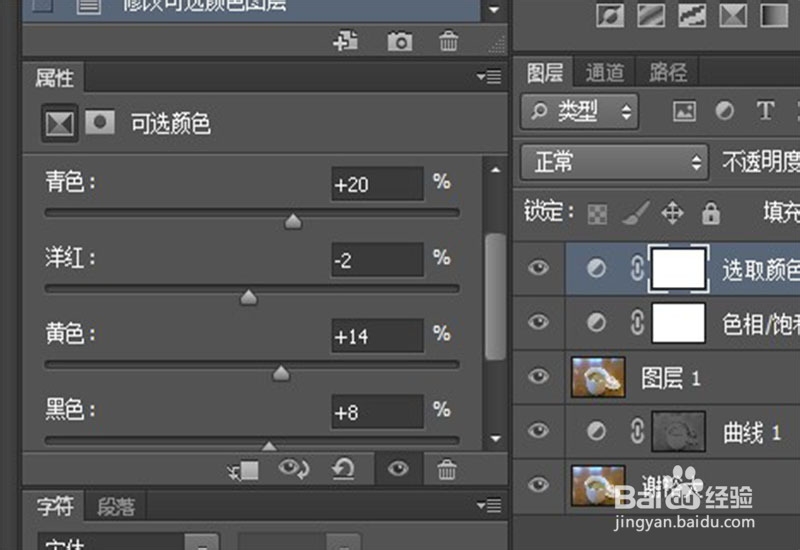
Task: Open Character panel flyout menu
Action: pos(489,506)
